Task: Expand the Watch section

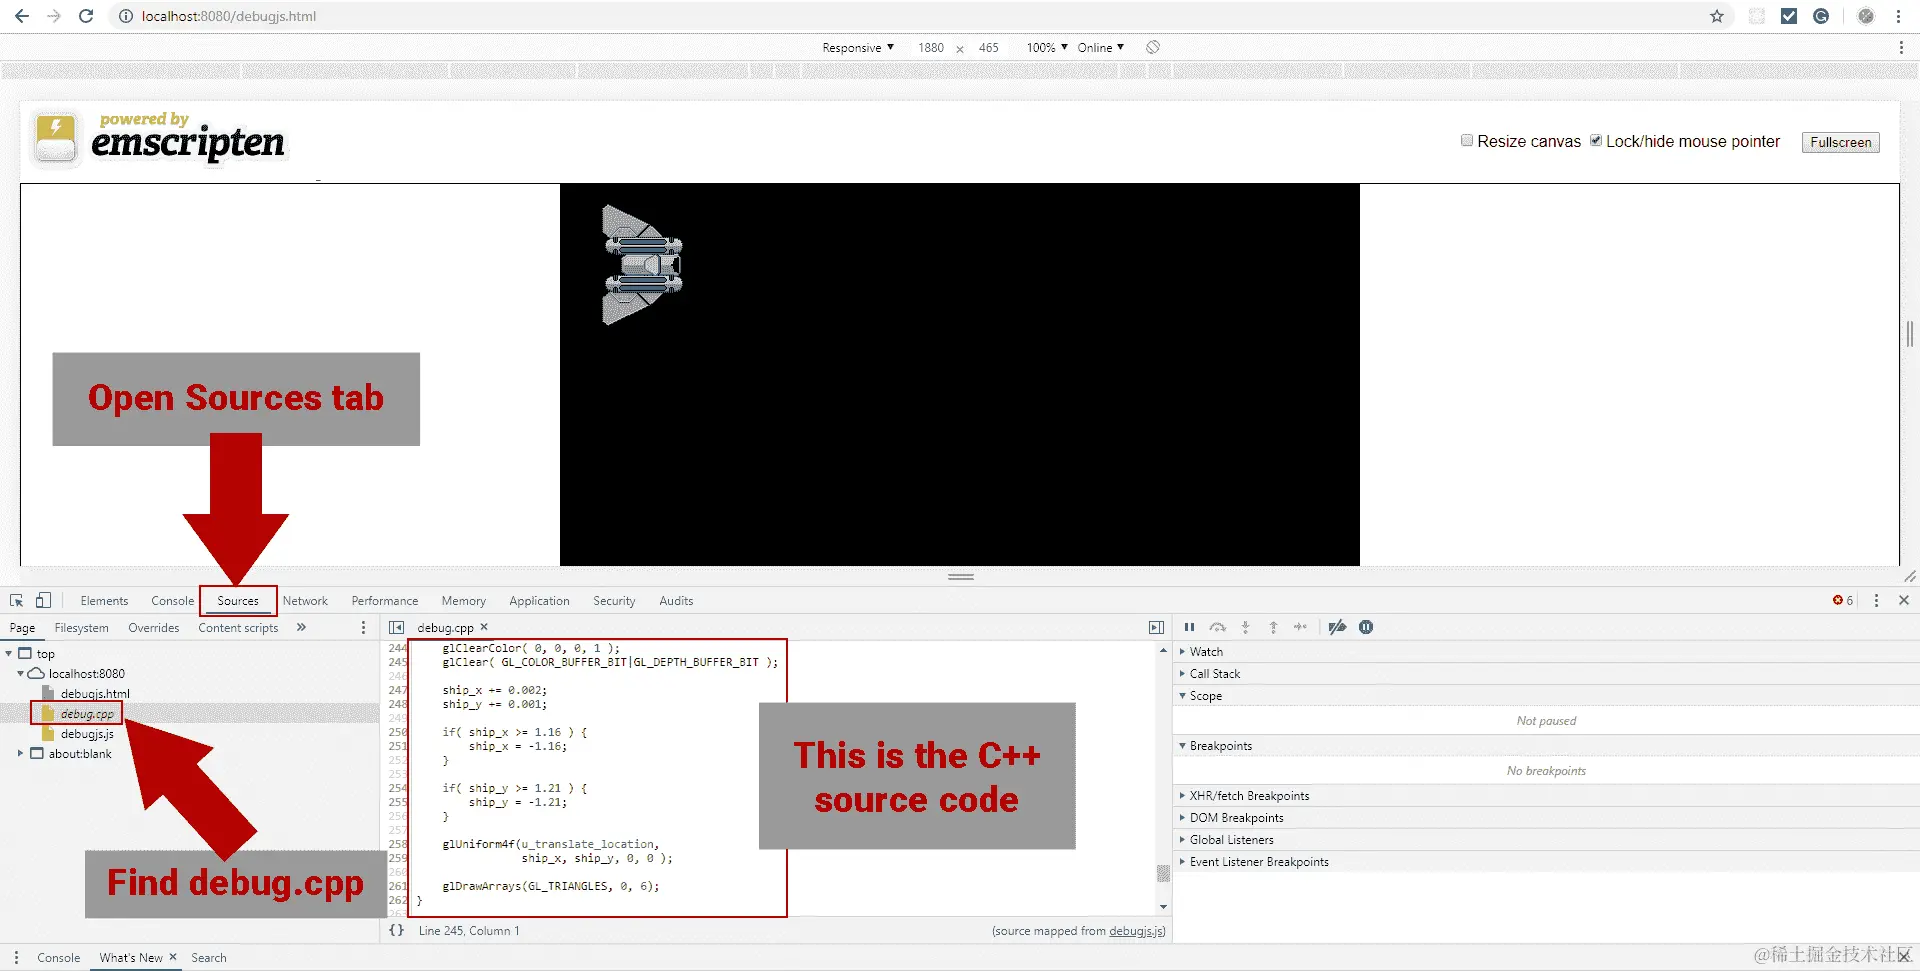Action: point(1206,651)
